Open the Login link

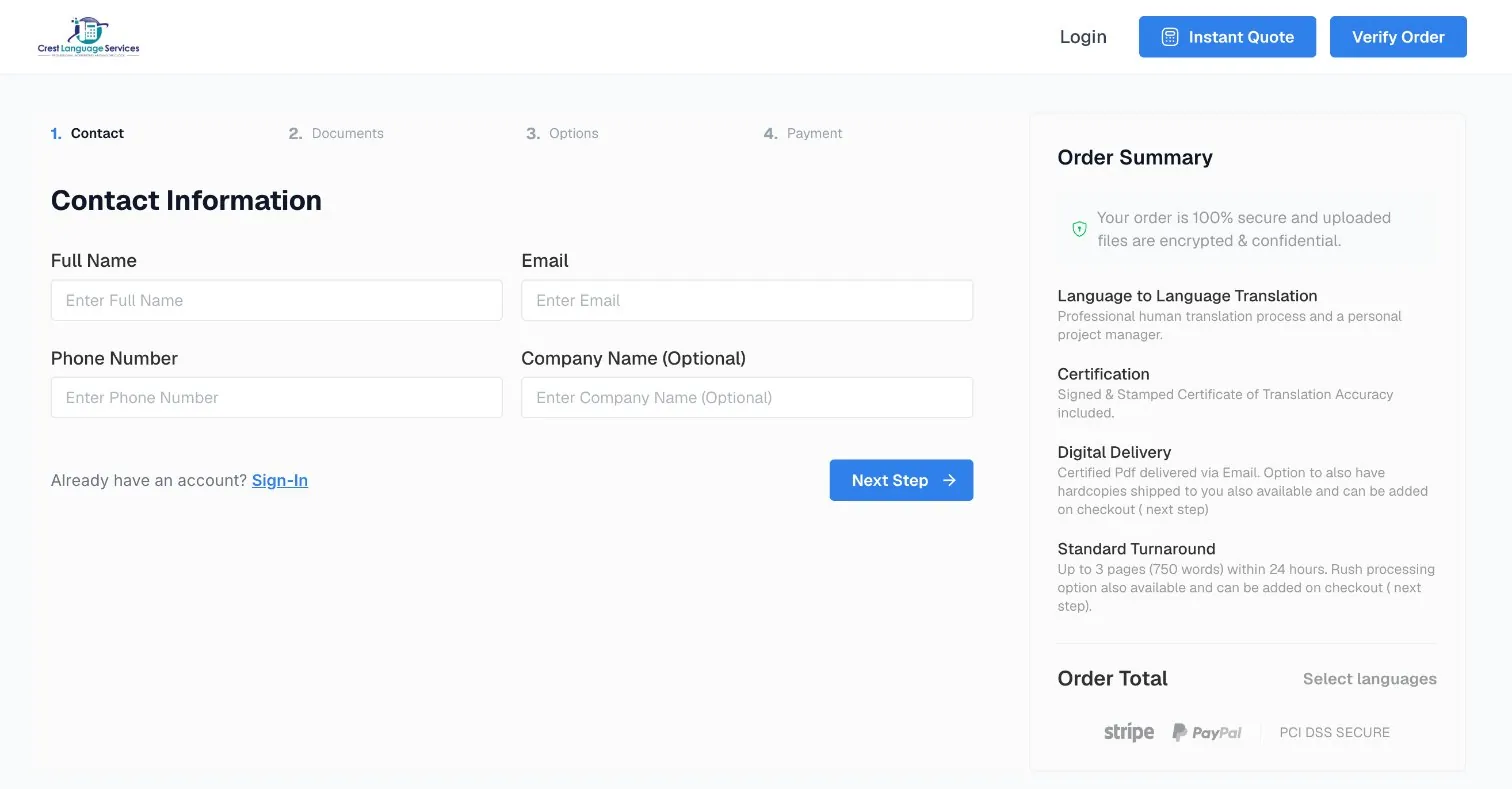click(1083, 37)
